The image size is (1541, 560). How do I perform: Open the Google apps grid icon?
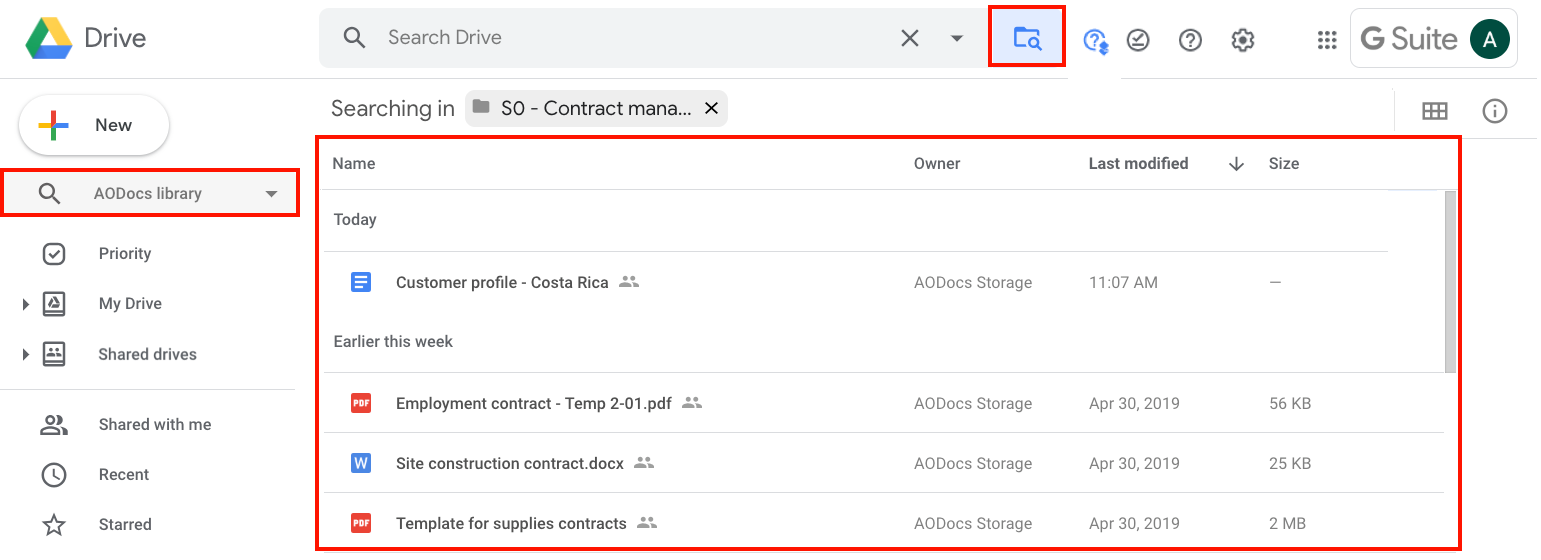click(1327, 40)
